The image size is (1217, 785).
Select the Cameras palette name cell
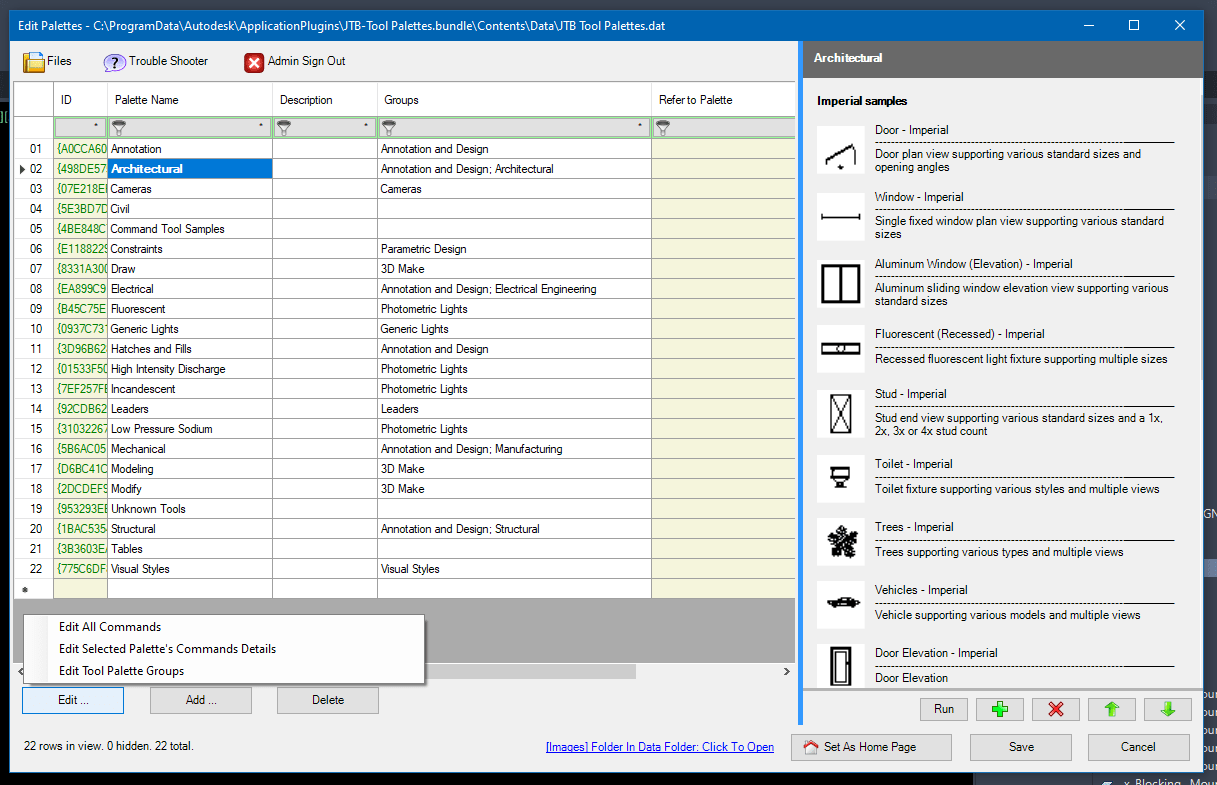point(190,189)
